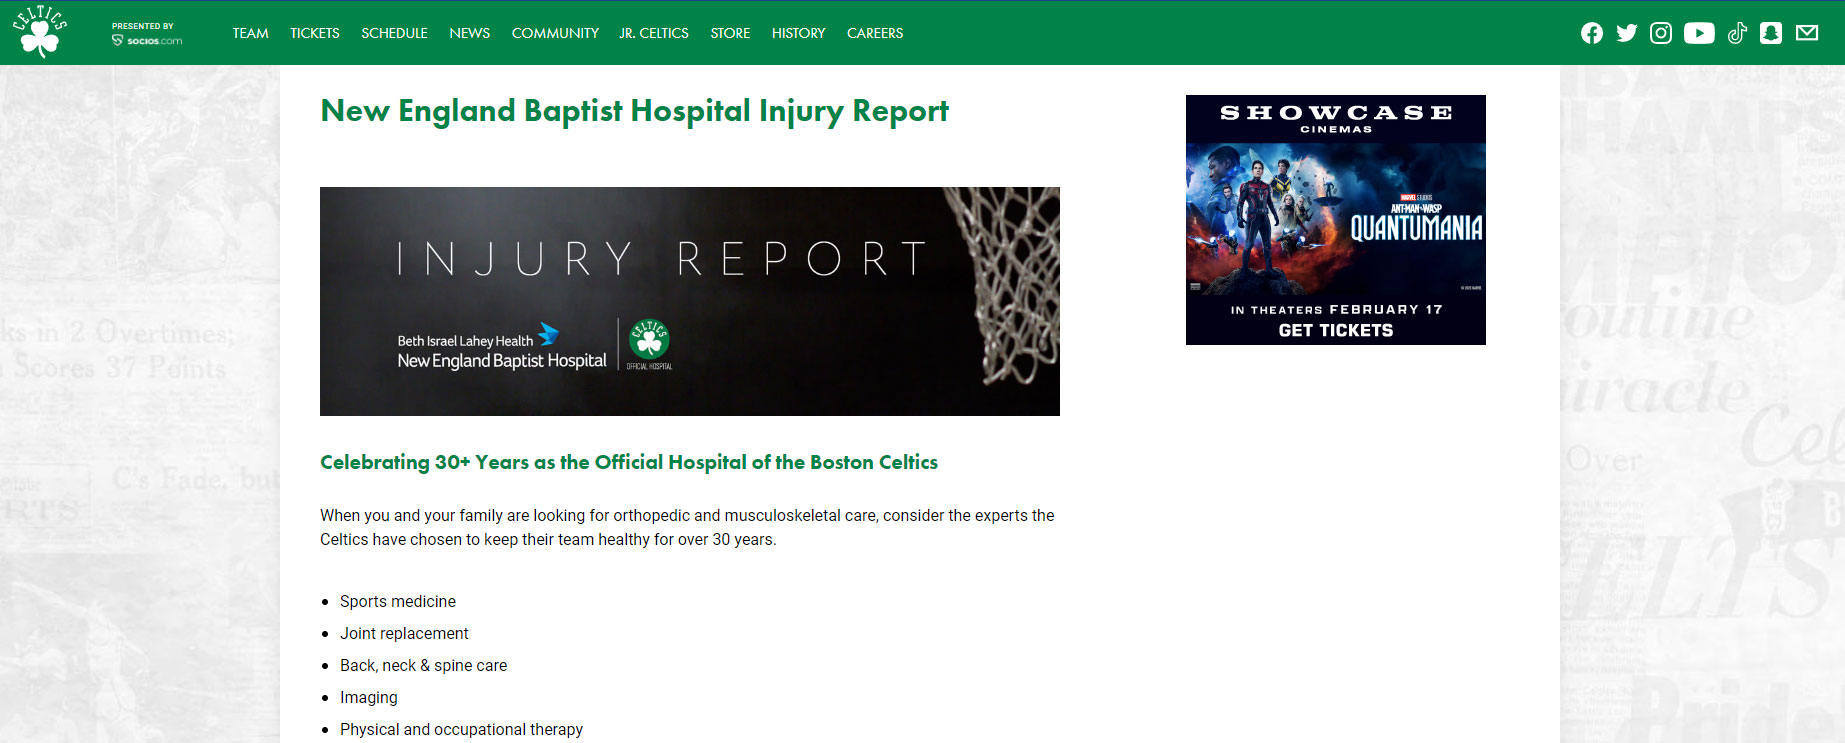Image resolution: width=1845 pixels, height=743 pixels.
Task: Open the Snapchat ghost icon
Action: point(1771,33)
